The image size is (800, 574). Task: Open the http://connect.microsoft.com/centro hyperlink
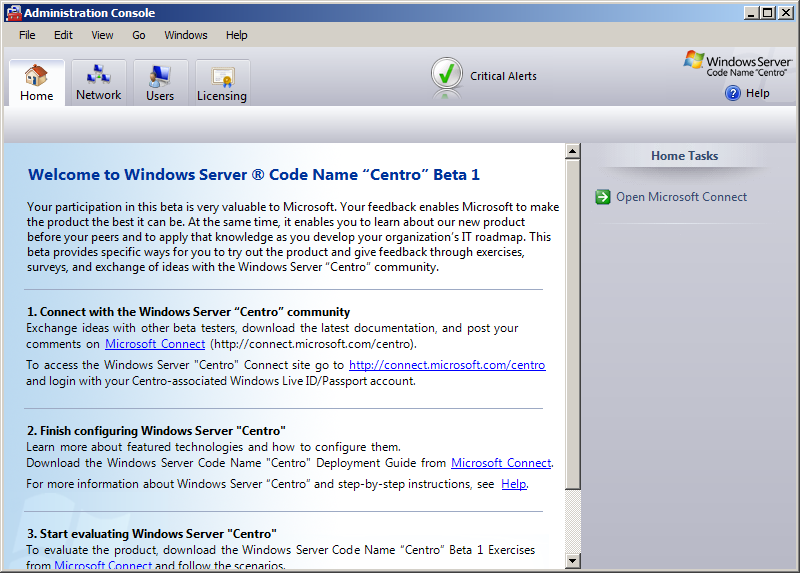(x=447, y=365)
